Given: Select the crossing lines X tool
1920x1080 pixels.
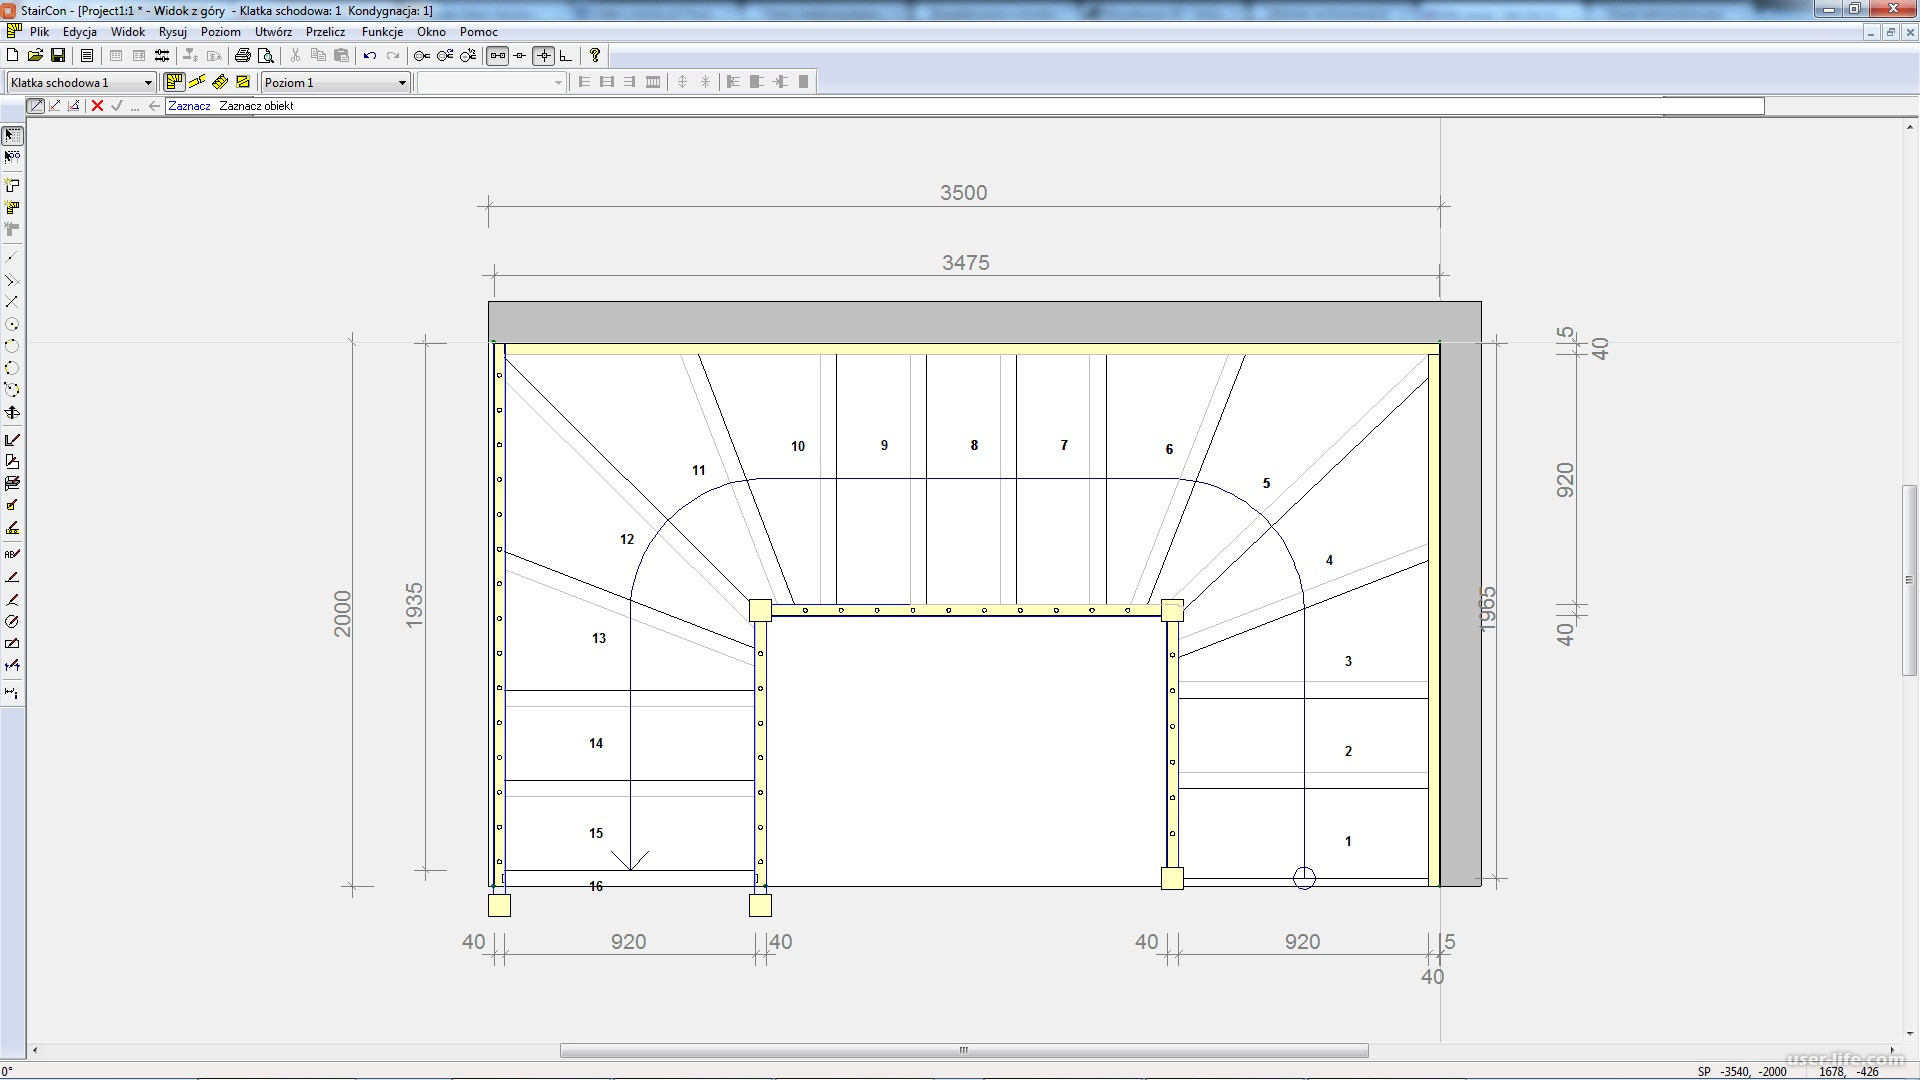Looking at the screenshot, I should (x=13, y=301).
